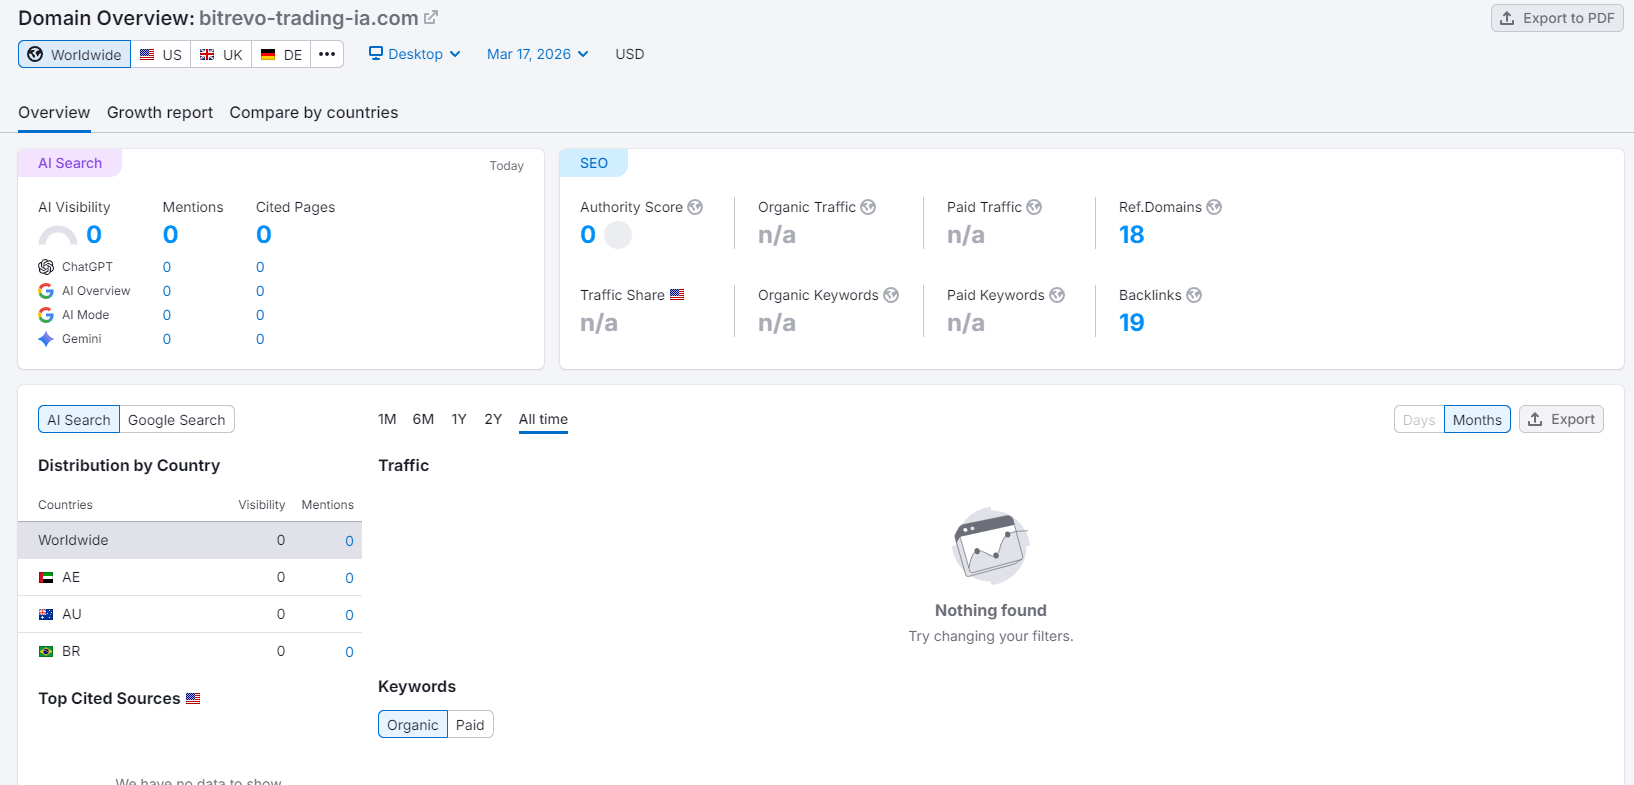Click Export to PDF button
Viewport: 1634px width, 785px height.
click(1557, 18)
